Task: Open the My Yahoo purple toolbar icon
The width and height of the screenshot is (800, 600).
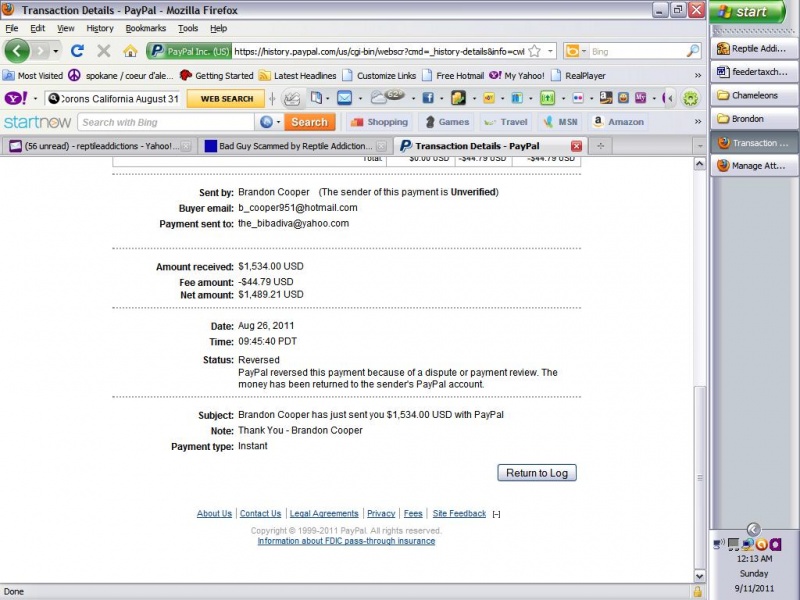Action: [x=640, y=98]
